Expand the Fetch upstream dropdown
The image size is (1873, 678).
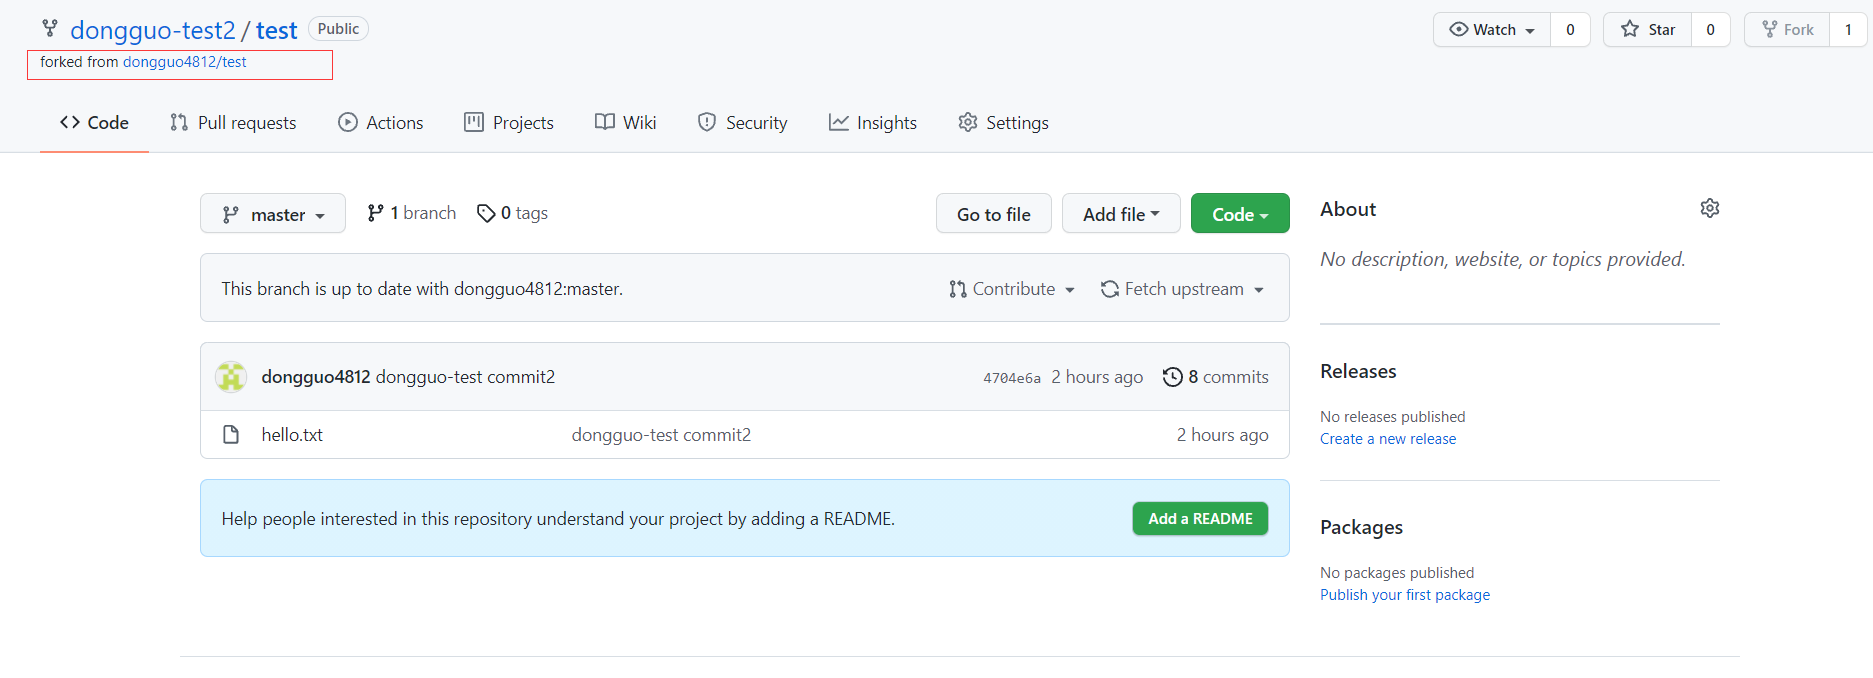click(x=1182, y=289)
